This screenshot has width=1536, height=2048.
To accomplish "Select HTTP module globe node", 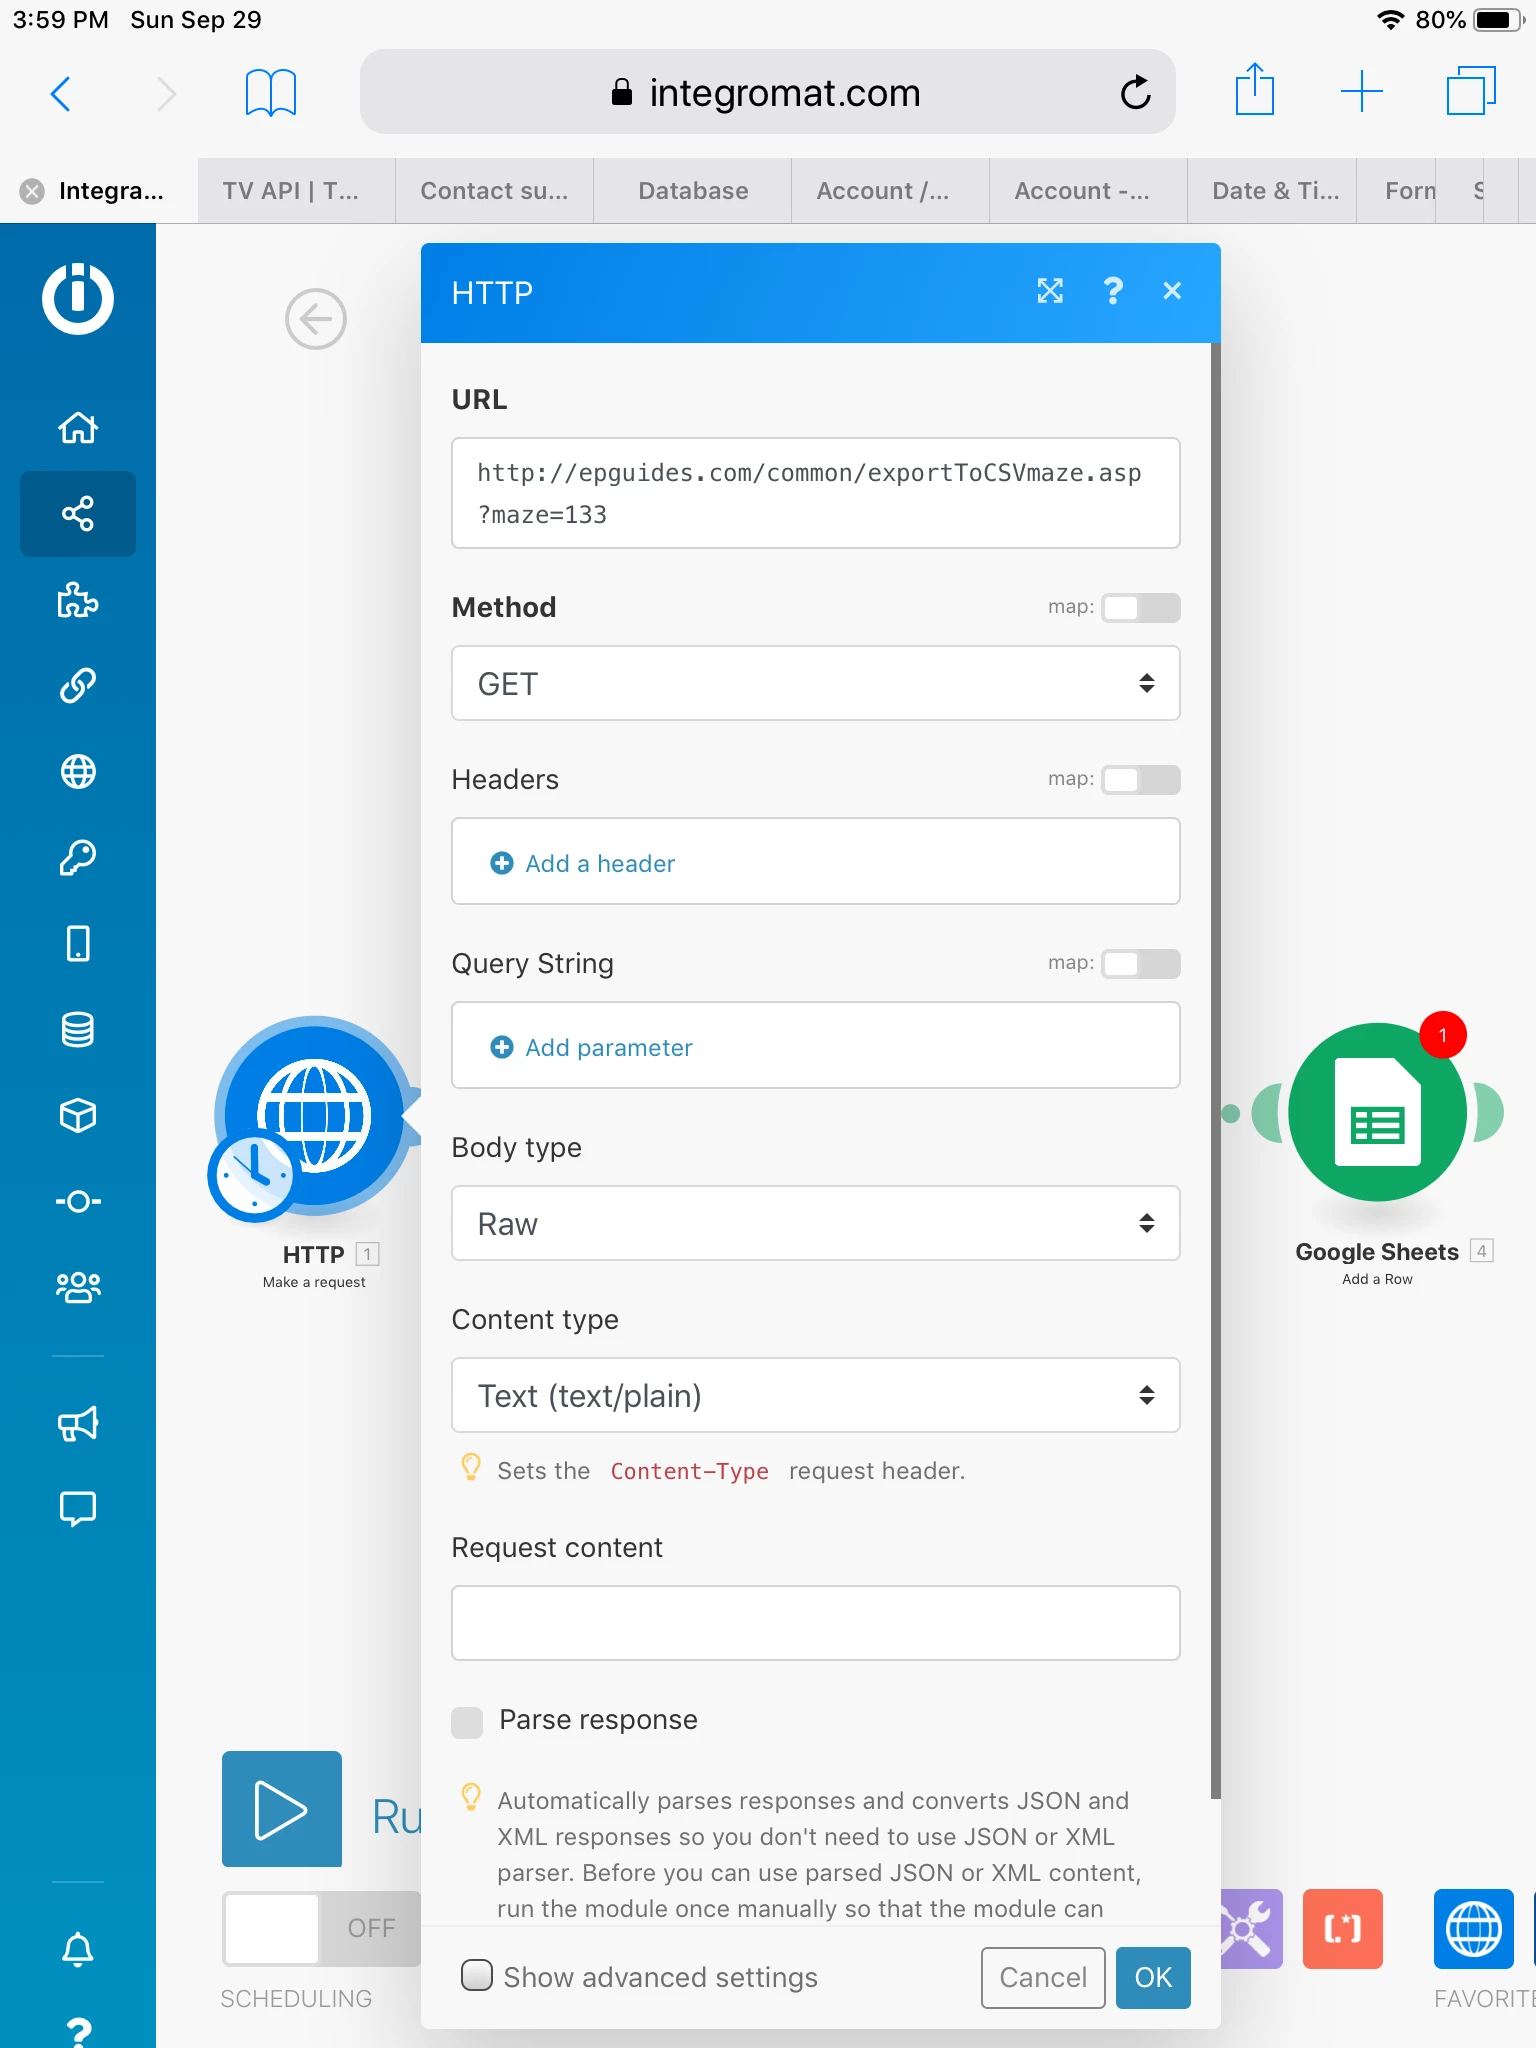I will (316, 1115).
